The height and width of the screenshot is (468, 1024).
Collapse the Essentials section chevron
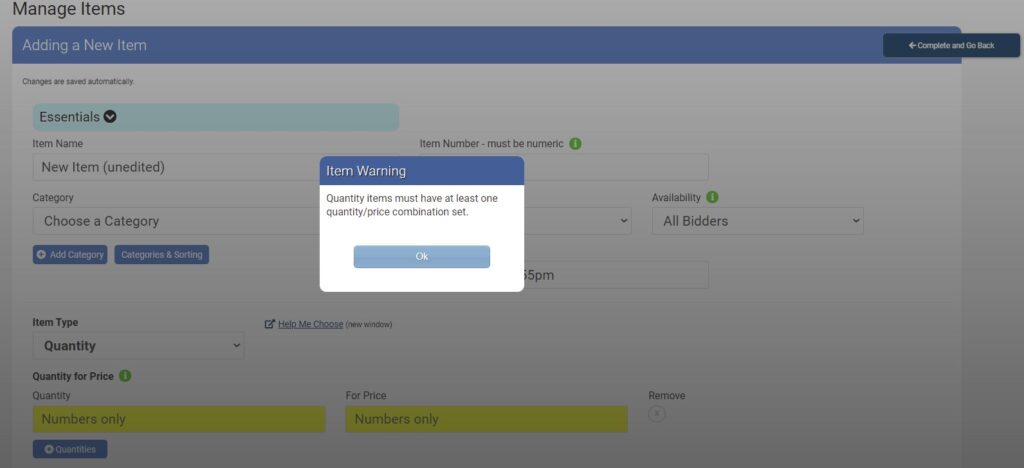[x=110, y=117]
